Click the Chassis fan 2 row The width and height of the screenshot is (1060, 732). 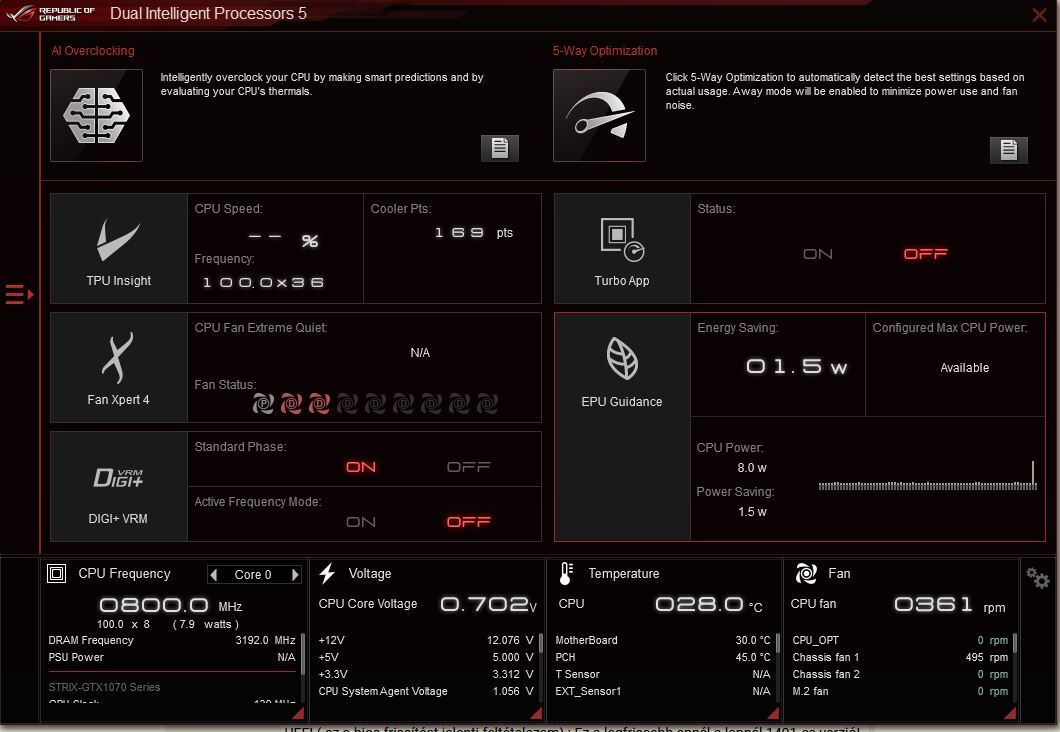point(900,674)
